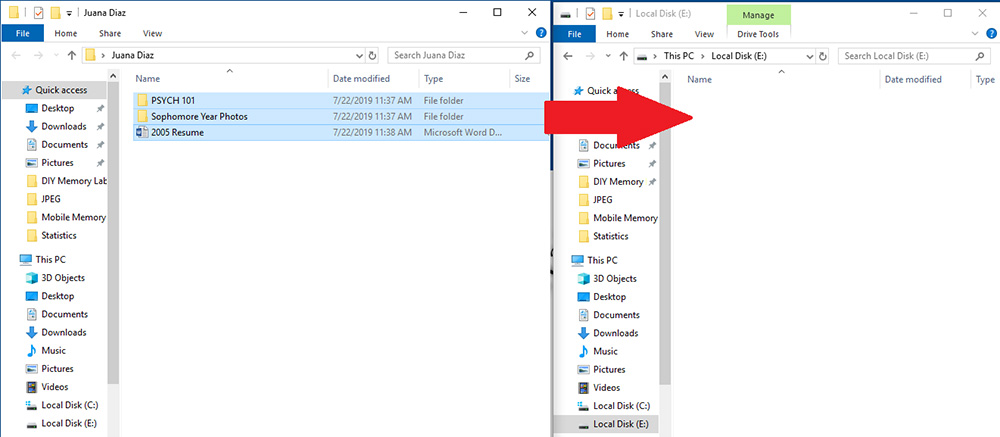
Task: Select the Sophomore Year Photos folder
Action: (x=199, y=116)
